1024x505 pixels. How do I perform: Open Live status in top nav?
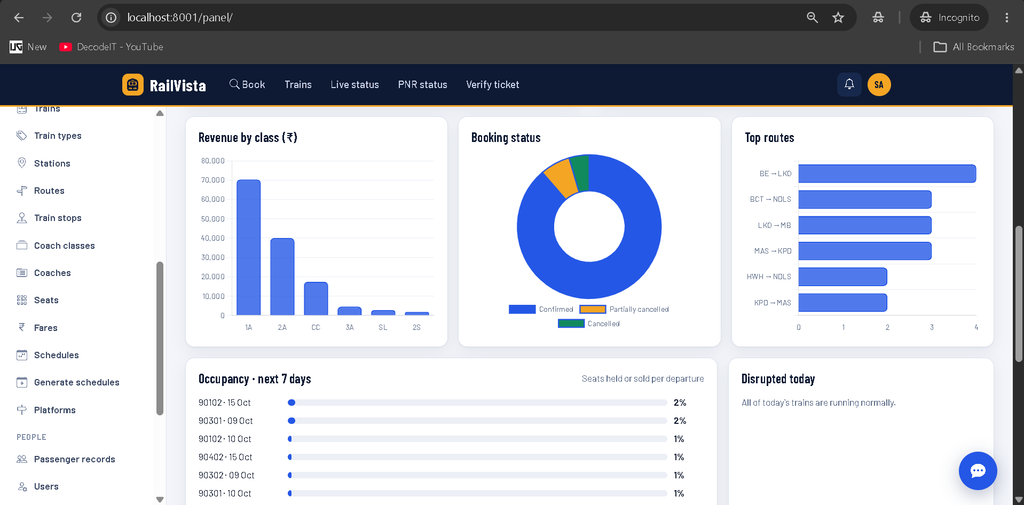pyautogui.click(x=355, y=84)
